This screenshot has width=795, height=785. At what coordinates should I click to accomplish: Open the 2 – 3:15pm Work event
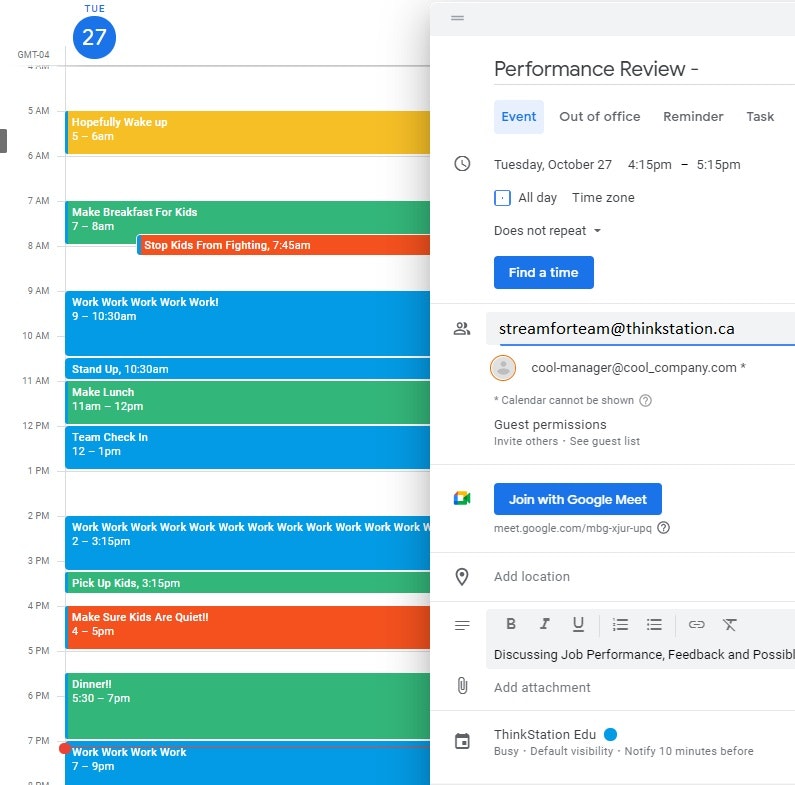point(247,543)
